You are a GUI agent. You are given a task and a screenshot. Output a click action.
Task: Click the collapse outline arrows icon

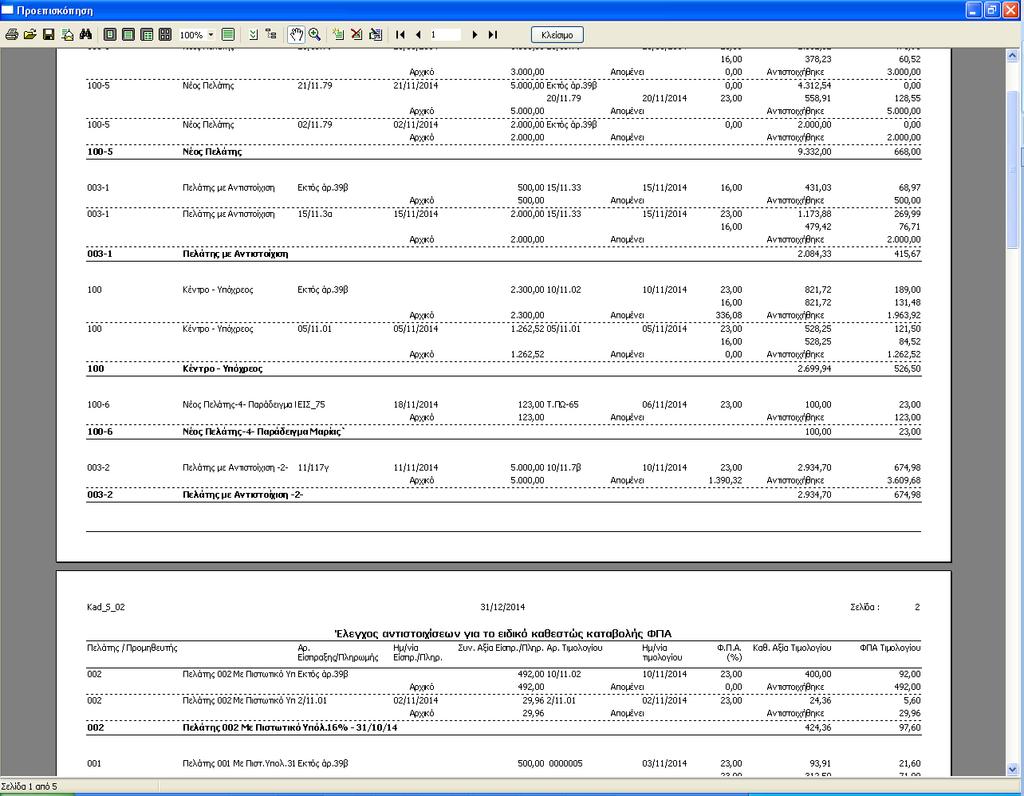[x=253, y=35]
